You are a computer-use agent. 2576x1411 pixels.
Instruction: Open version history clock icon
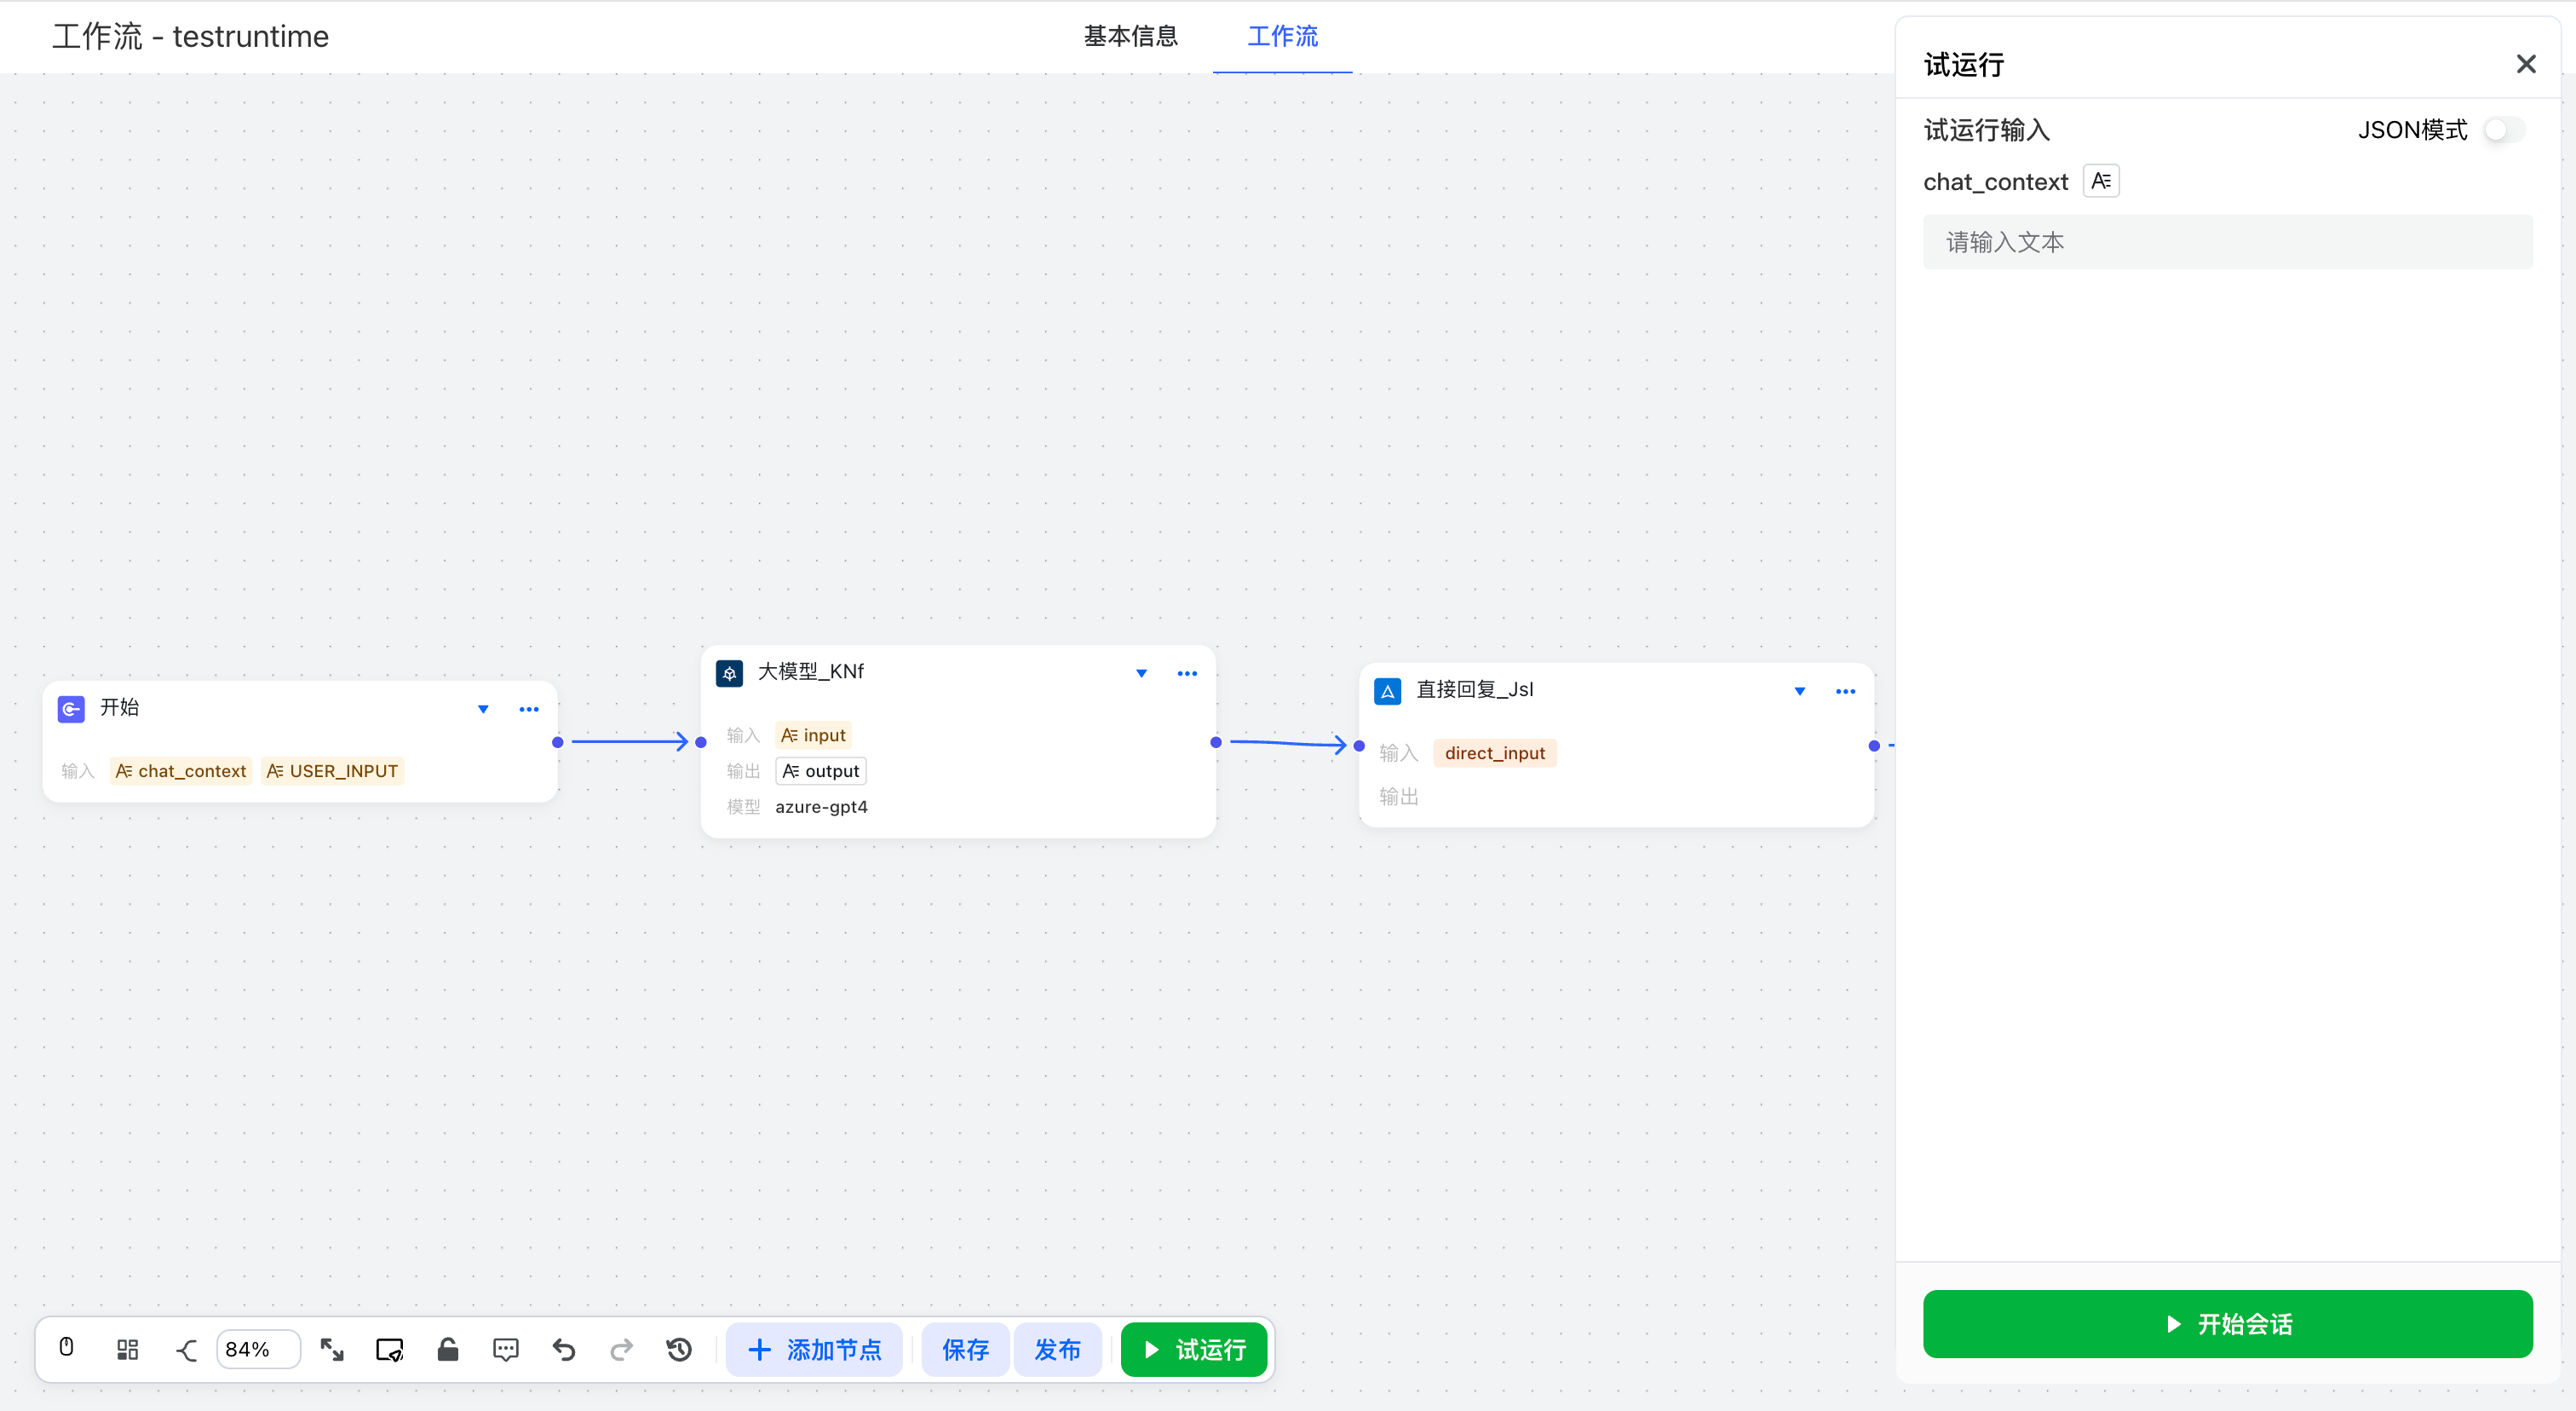(679, 1349)
